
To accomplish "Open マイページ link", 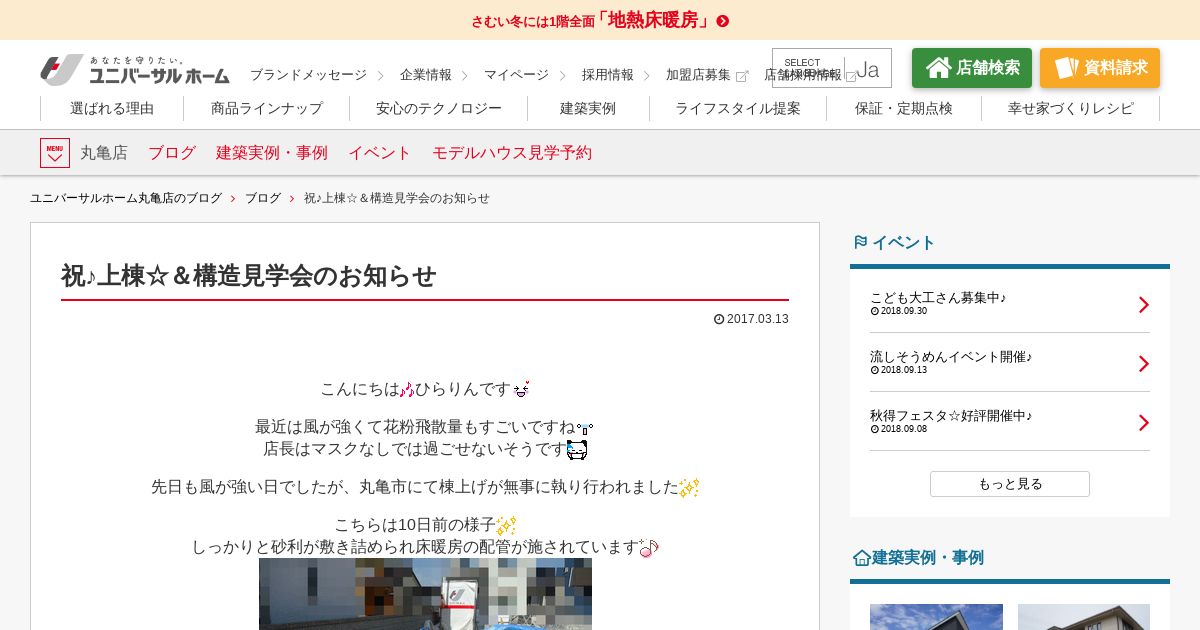I will 516,75.
